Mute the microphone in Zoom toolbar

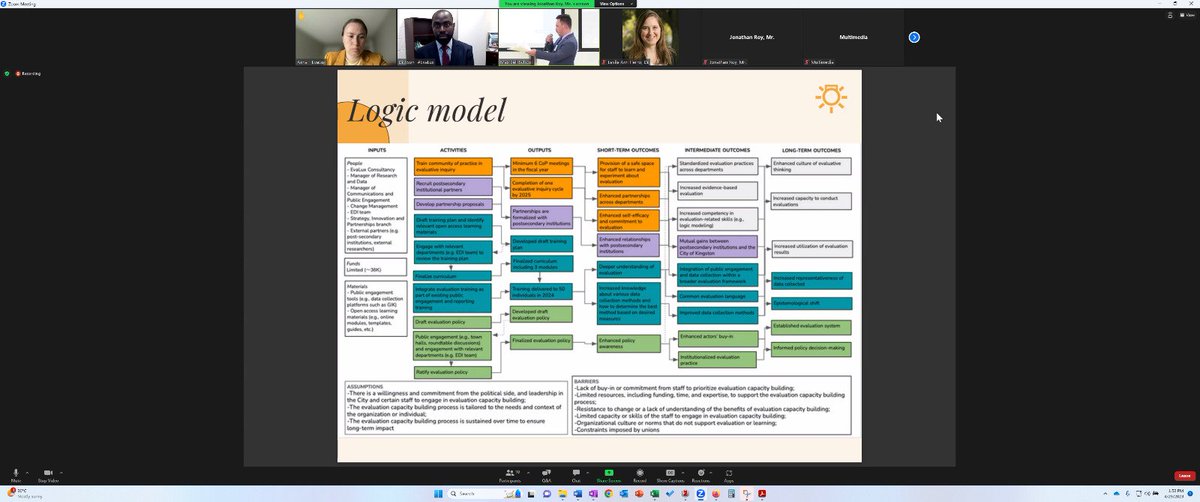click(x=15, y=474)
